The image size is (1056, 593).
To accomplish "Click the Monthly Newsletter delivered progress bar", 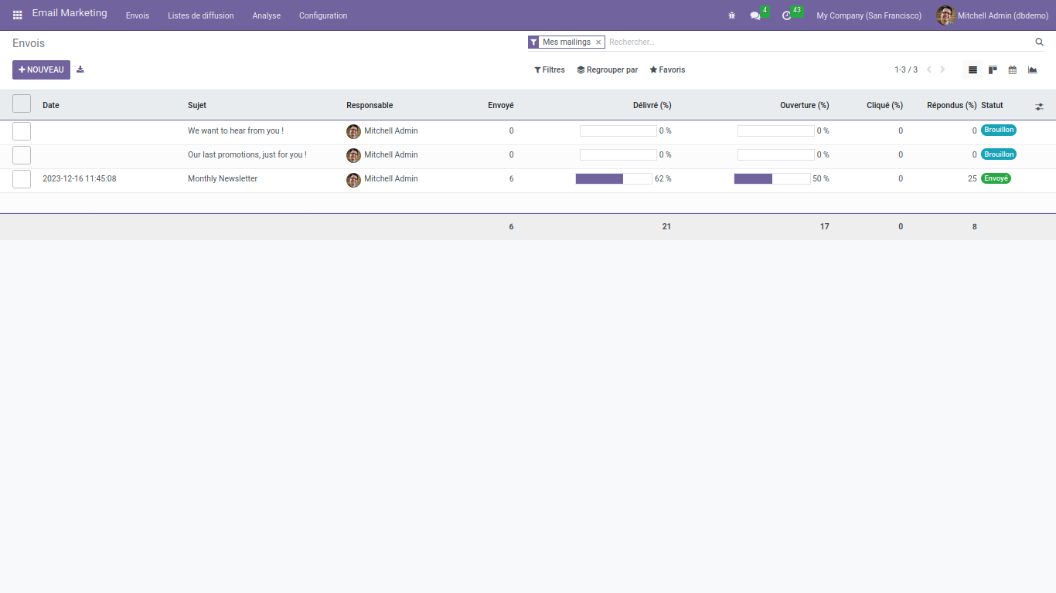I will tap(613, 179).
